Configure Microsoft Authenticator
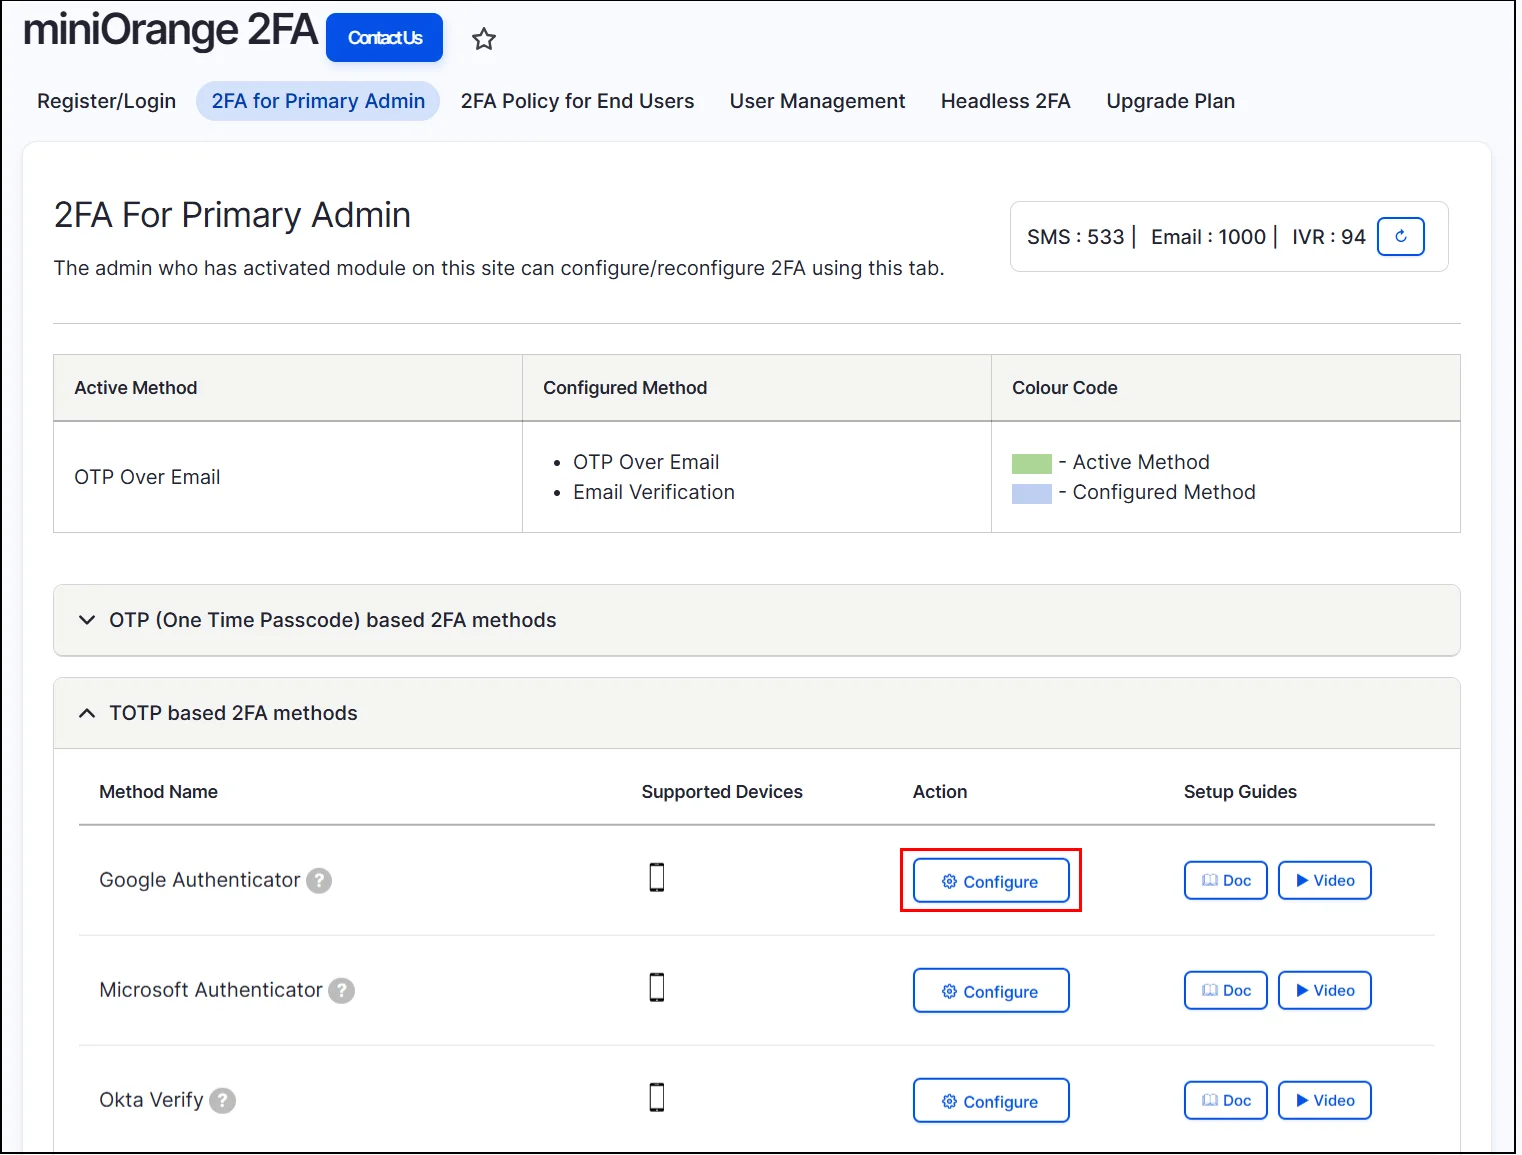Viewport: 1522px width, 1155px height. tap(991, 991)
